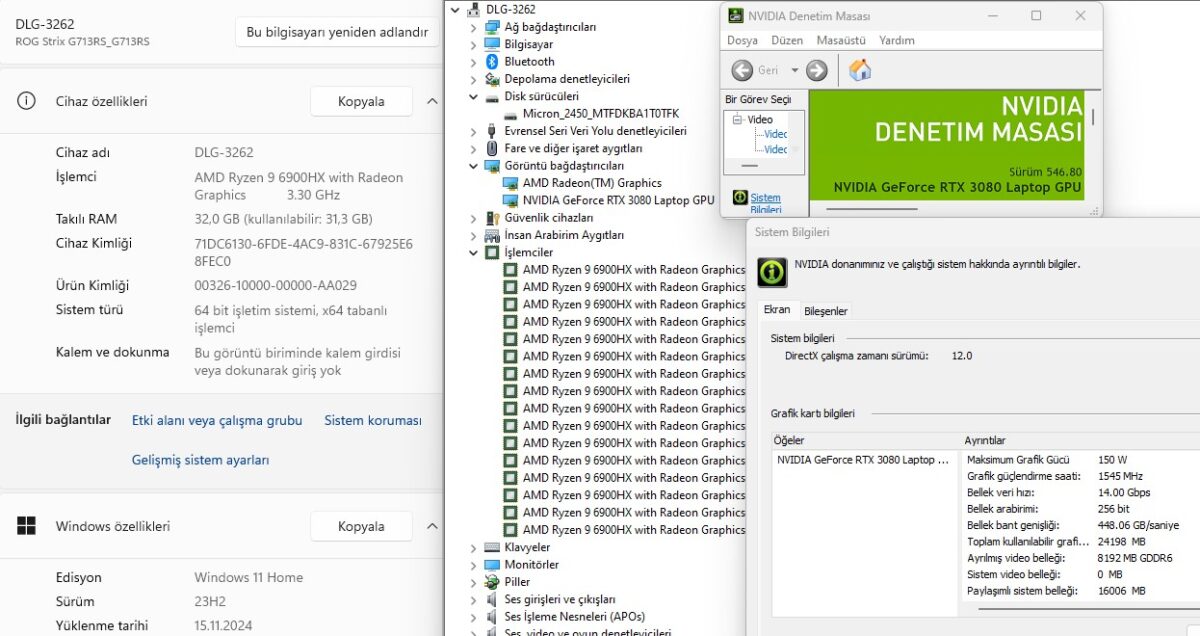The image size is (1200, 636).
Task: Click the Evrensel Seri Veri Yolu USB icon
Action: [x=492, y=131]
